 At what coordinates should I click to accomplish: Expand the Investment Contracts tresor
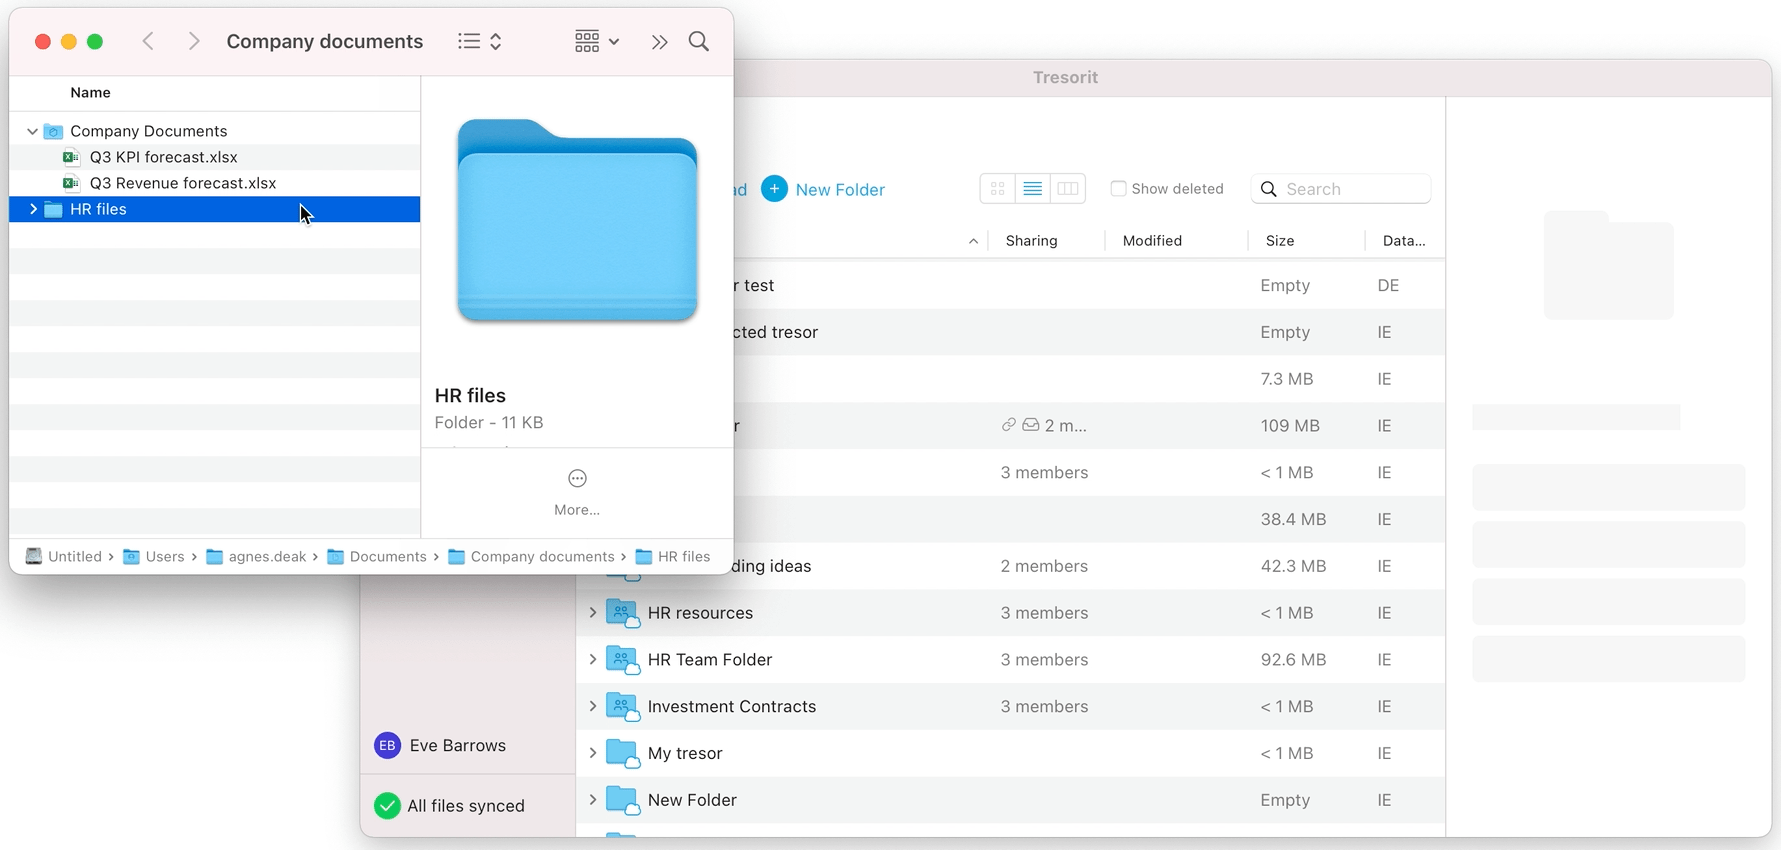(x=593, y=706)
